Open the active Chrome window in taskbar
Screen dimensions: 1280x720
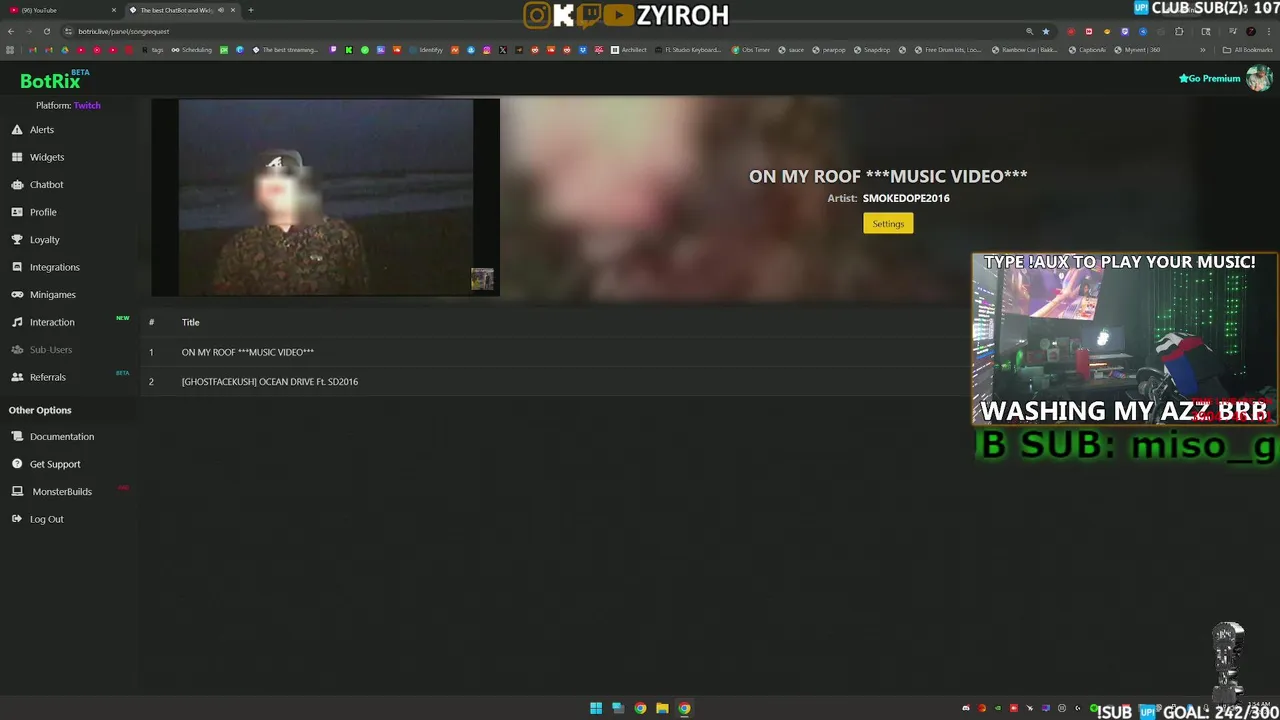tap(684, 708)
